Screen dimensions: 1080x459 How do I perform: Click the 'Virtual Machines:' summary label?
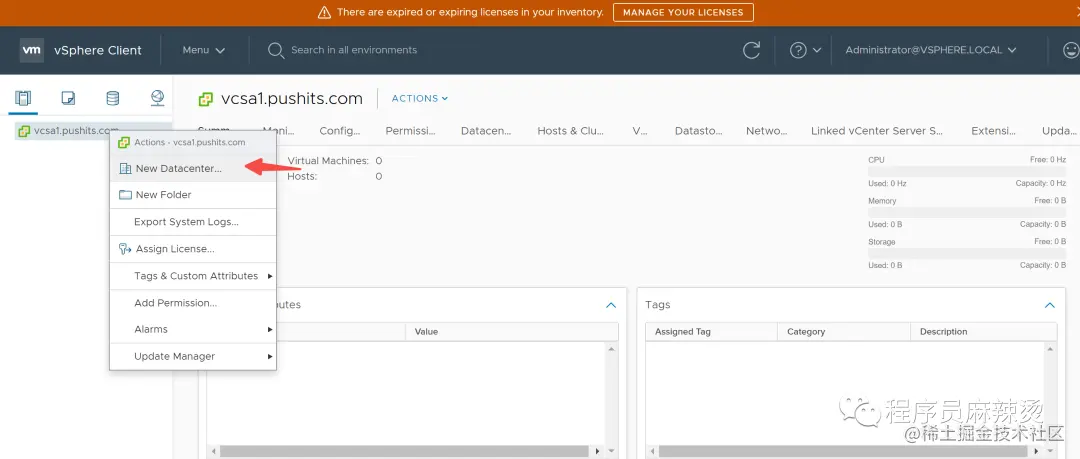coord(328,161)
